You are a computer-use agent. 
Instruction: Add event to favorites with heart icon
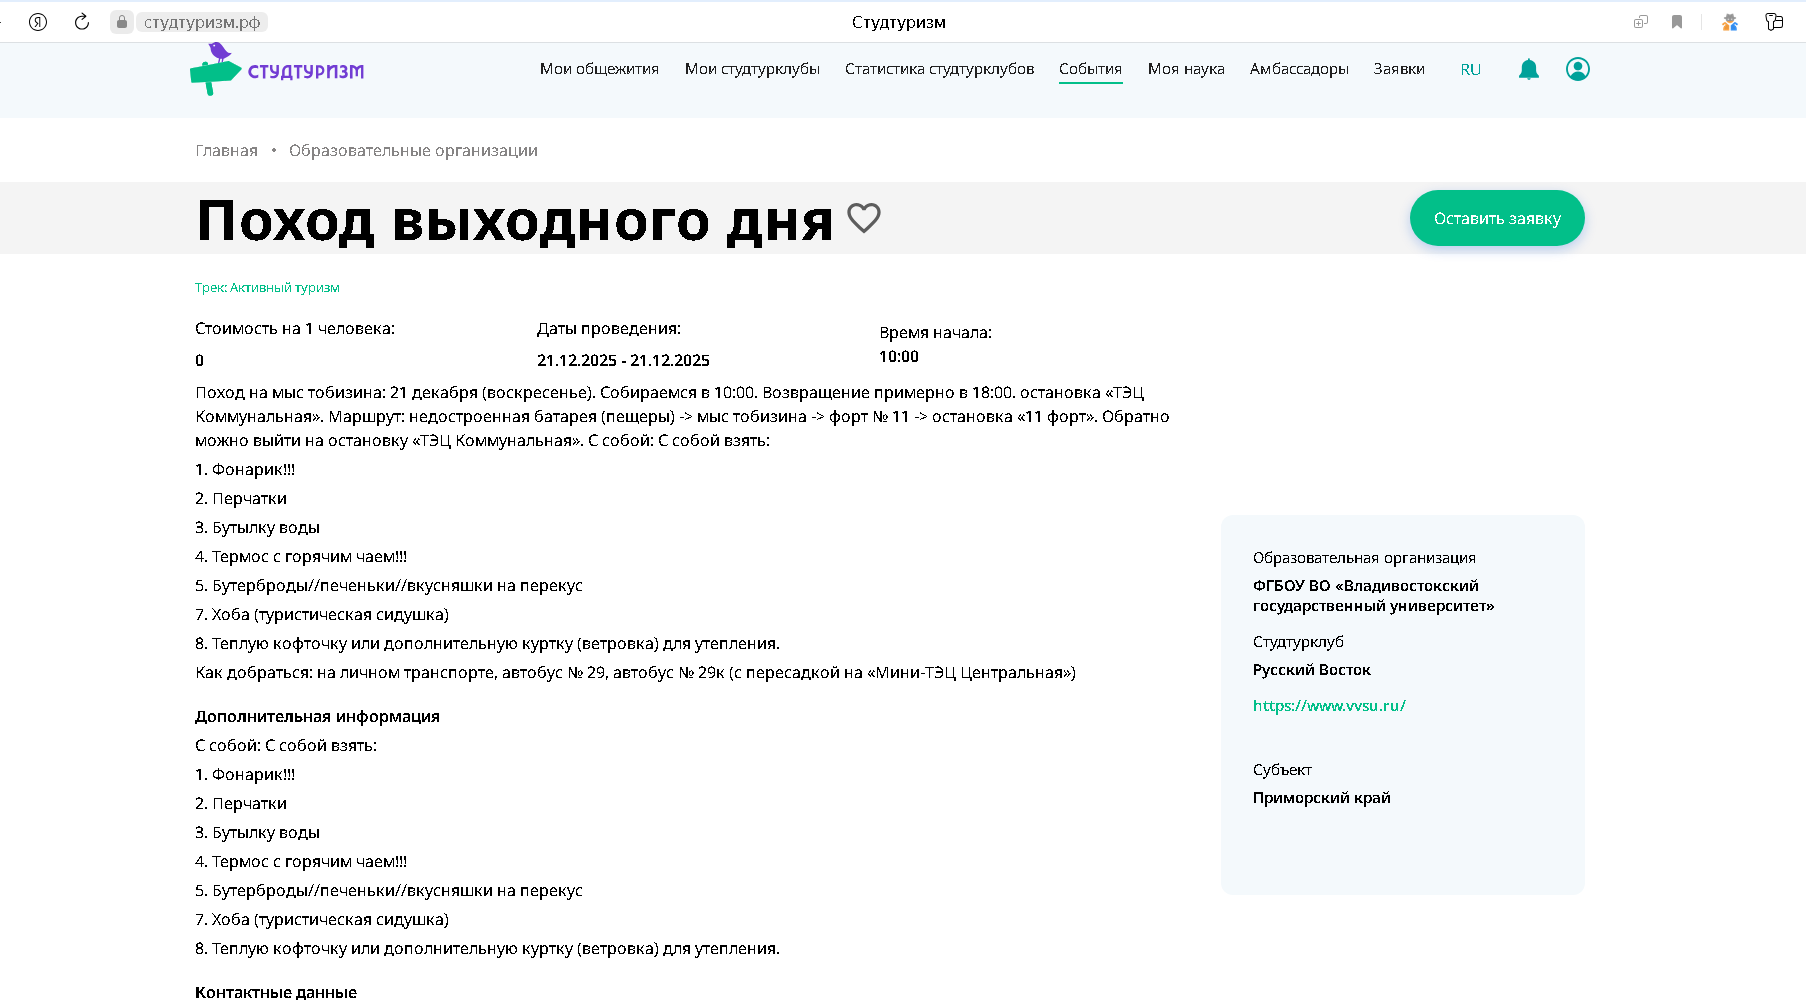tap(864, 218)
